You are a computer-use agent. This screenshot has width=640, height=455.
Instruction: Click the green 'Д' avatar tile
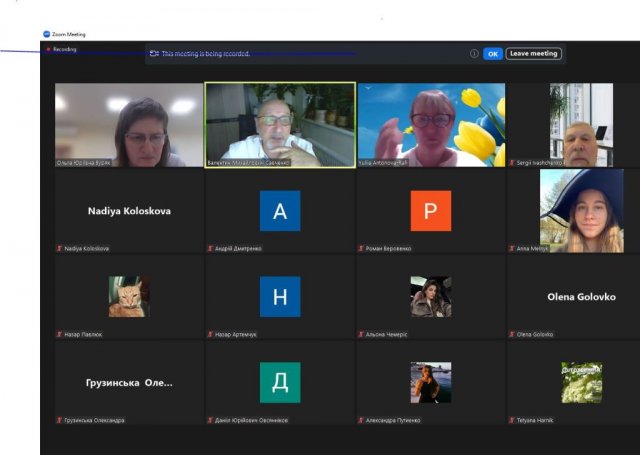tap(280, 382)
